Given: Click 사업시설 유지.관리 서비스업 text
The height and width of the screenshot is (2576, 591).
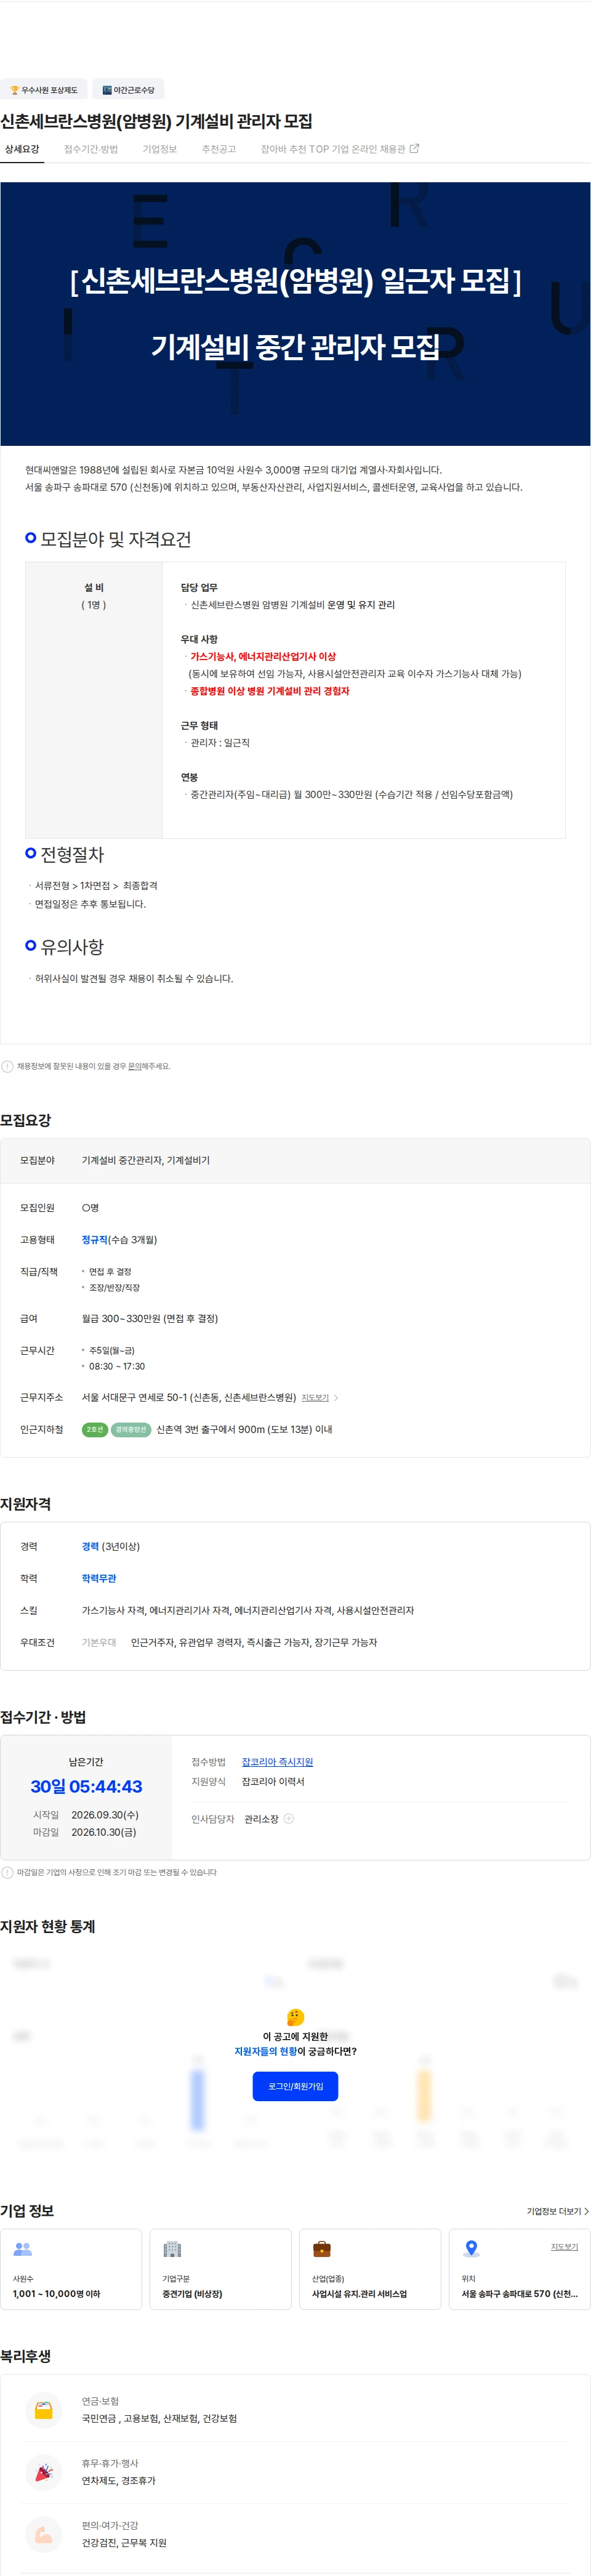Looking at the screenshot, I should (x=359, y=2294).
